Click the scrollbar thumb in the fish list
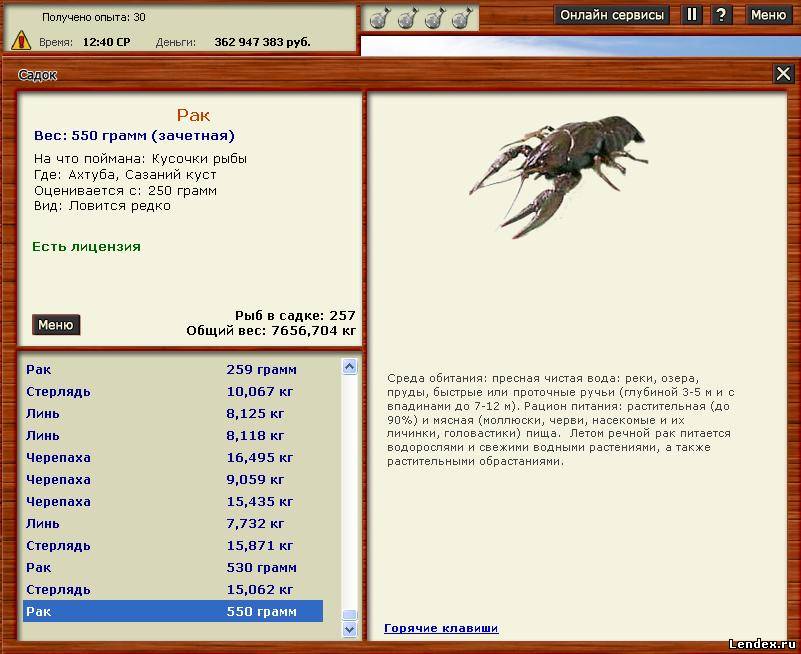 coord(349,614)
